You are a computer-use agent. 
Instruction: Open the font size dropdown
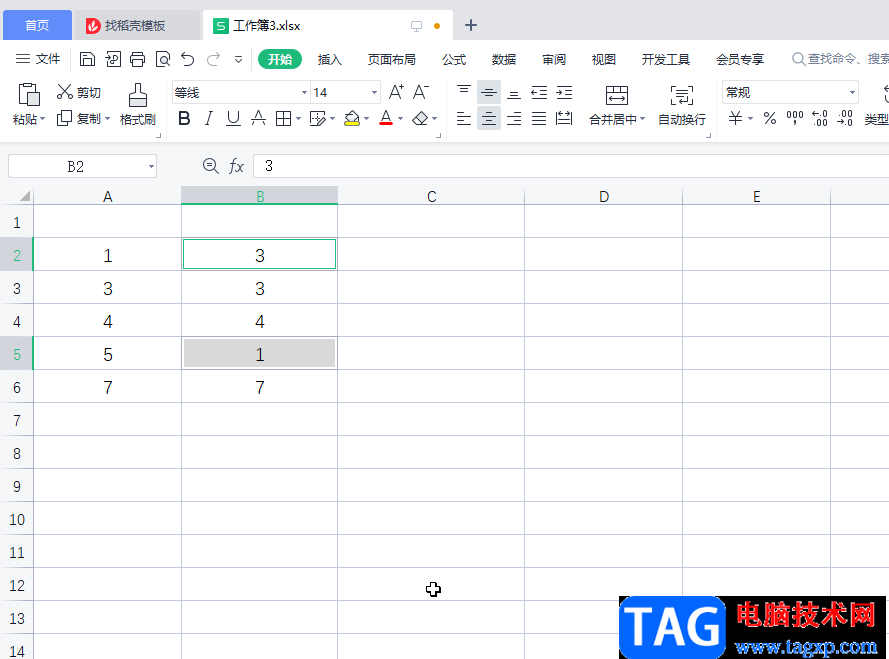pyautogui.click(x=374, y=92)
